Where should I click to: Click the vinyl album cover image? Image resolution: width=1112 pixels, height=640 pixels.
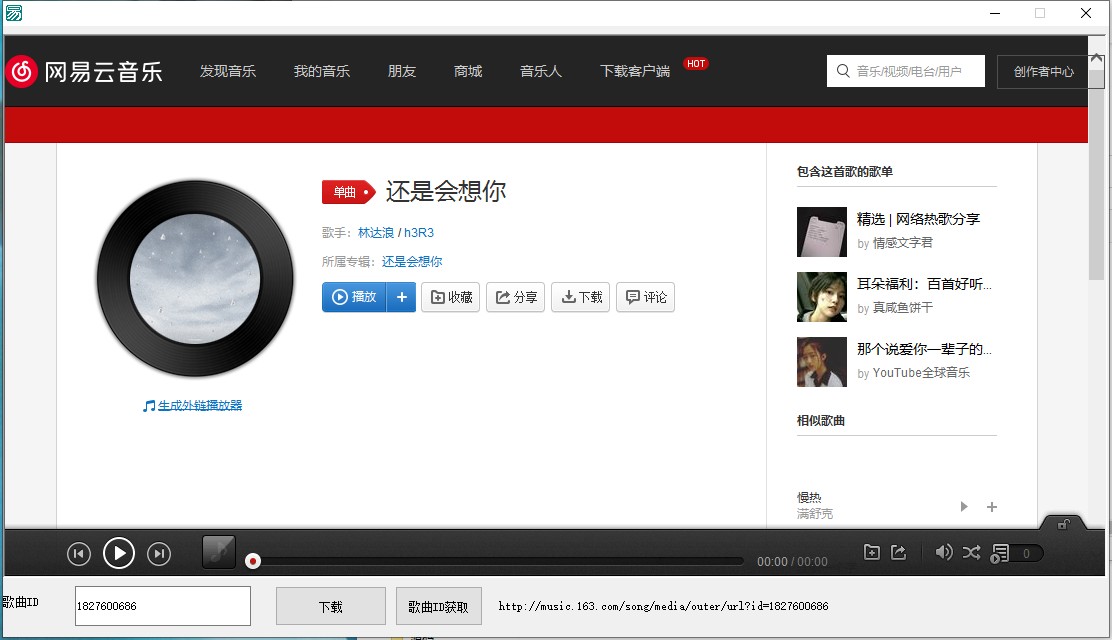[x=195, y=279]
